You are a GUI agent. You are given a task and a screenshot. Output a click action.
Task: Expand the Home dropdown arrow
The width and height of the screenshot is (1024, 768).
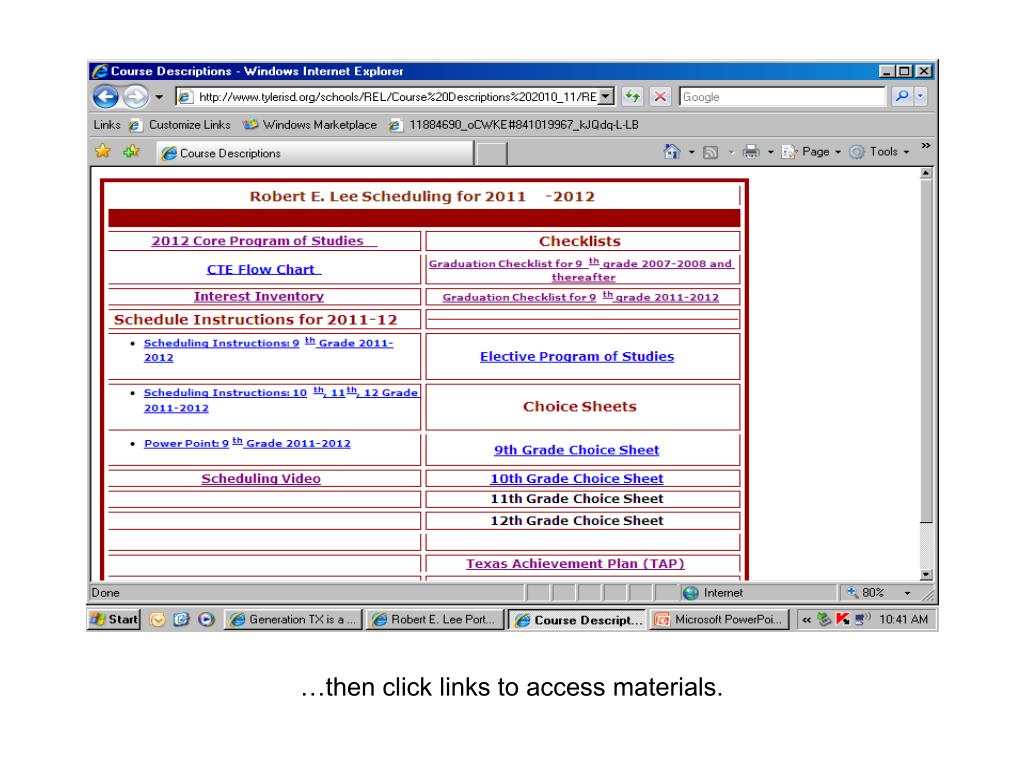pyautogui.click(x=692, y=152)
